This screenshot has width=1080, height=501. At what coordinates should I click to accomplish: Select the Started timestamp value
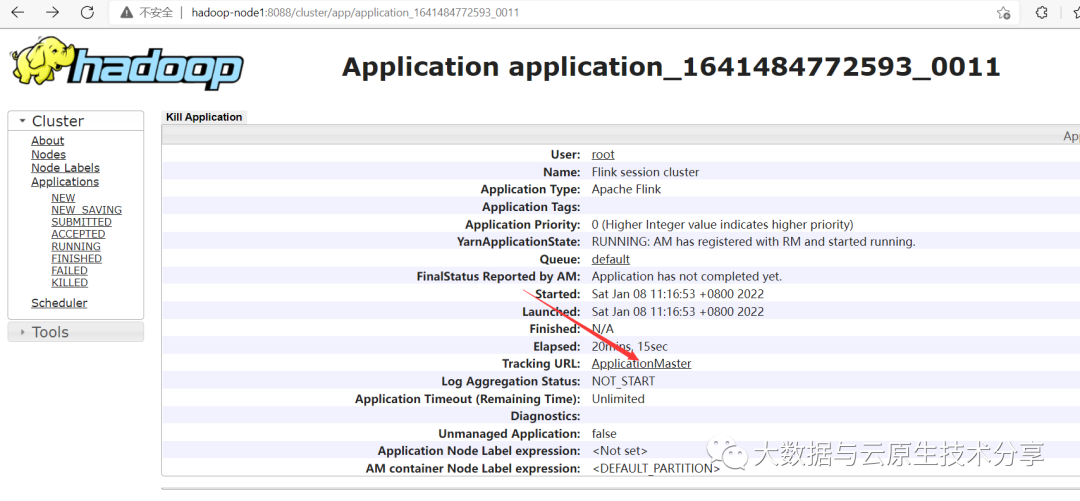coord(678,294)
